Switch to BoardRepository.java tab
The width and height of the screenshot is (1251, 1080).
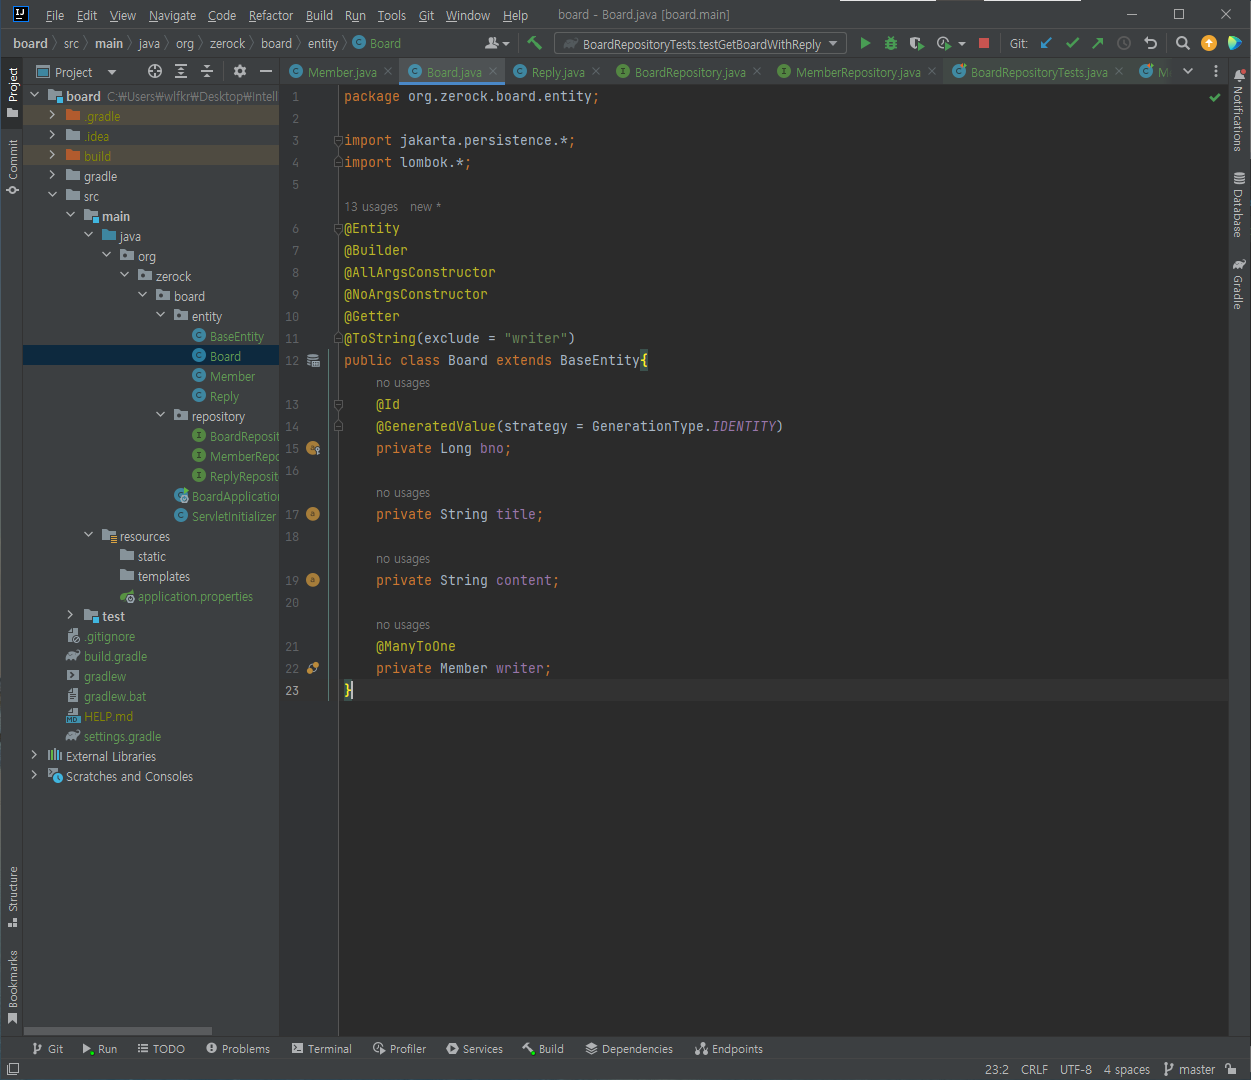click(689, 72)
